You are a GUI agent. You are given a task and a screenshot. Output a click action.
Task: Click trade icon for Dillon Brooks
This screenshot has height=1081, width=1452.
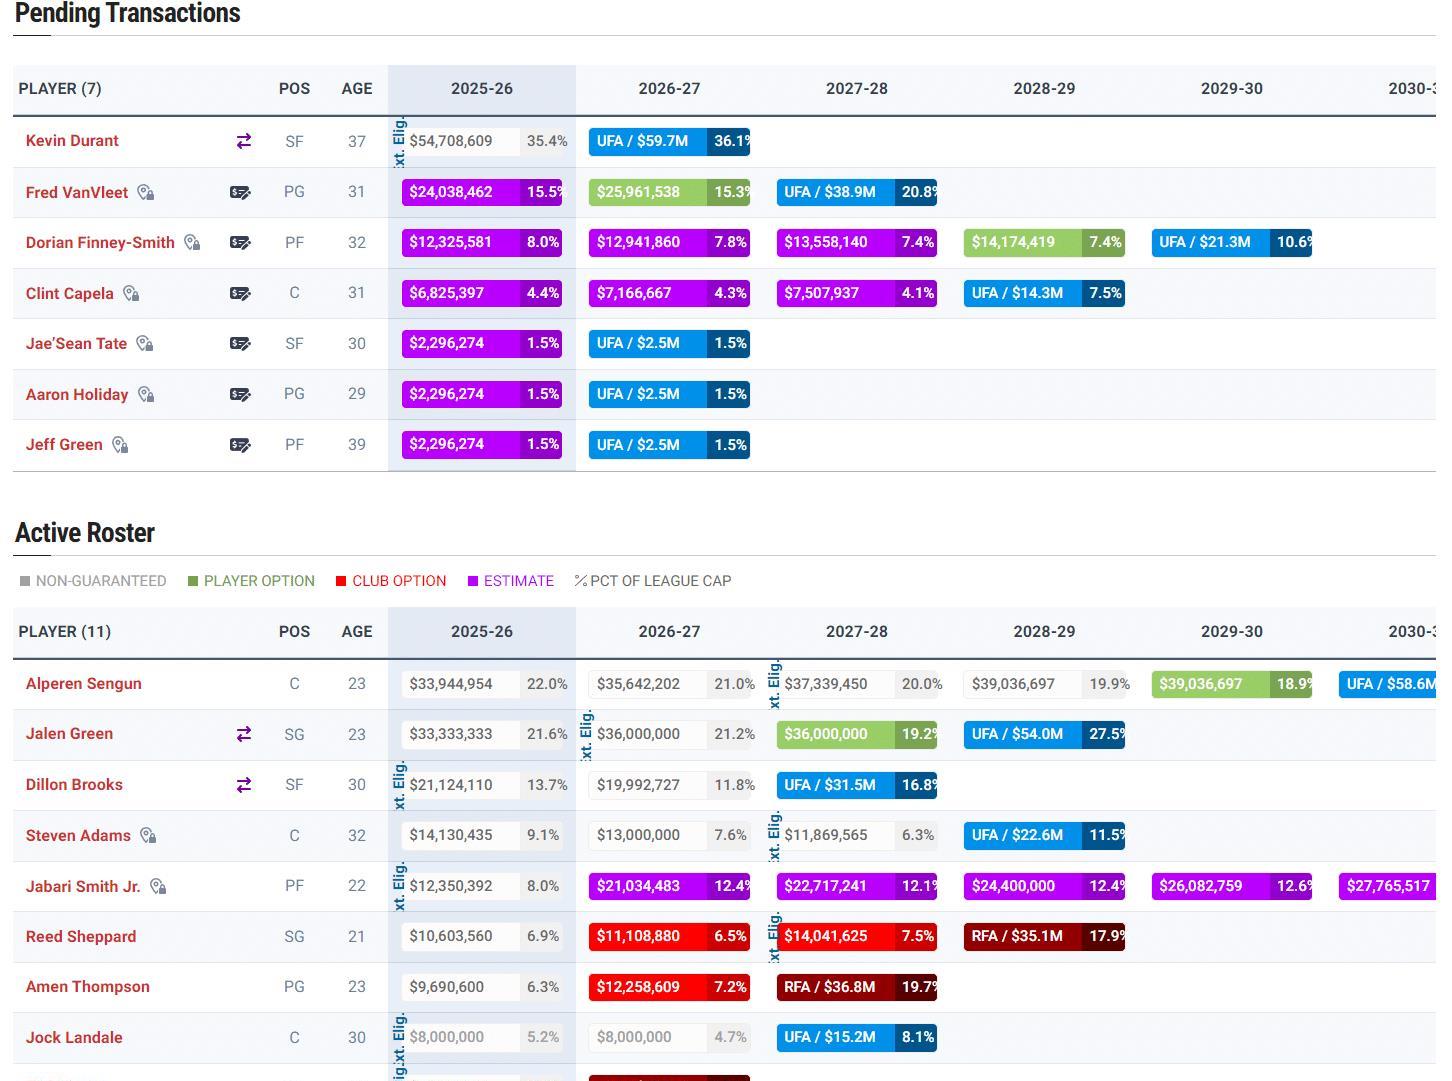coord(243,785)
